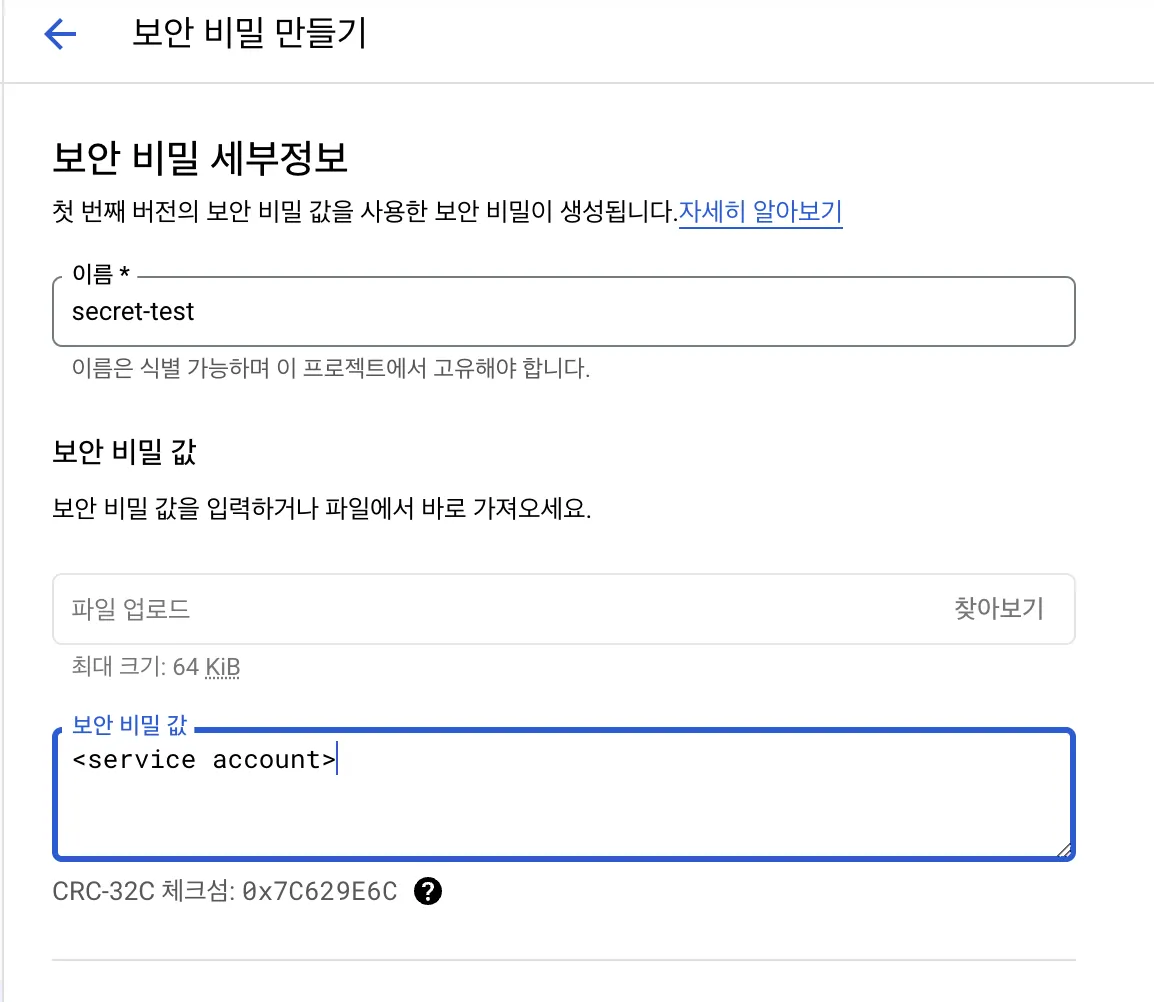Click the back arrow icon
The width and height of the screenshot is (1154, 1002).
point(60,36)
